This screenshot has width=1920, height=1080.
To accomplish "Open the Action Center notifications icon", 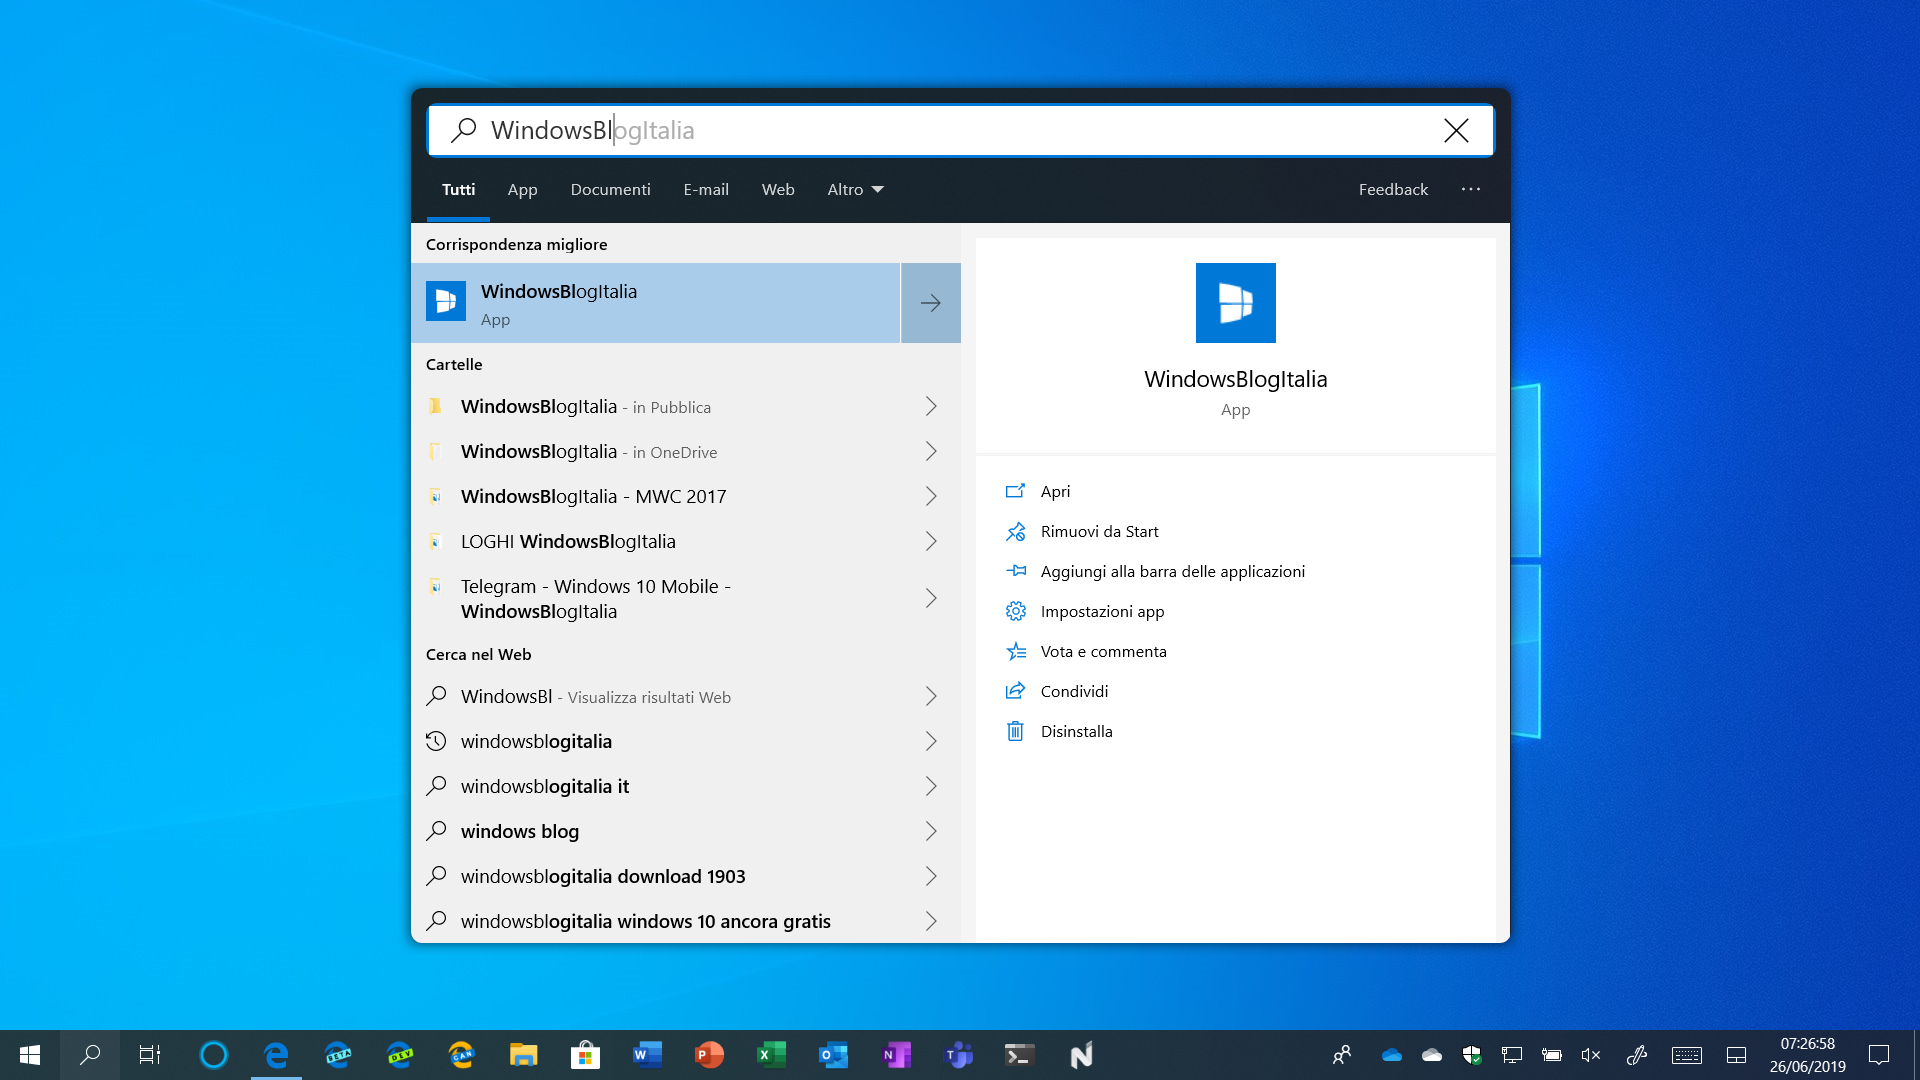I will (1879, 1055).
